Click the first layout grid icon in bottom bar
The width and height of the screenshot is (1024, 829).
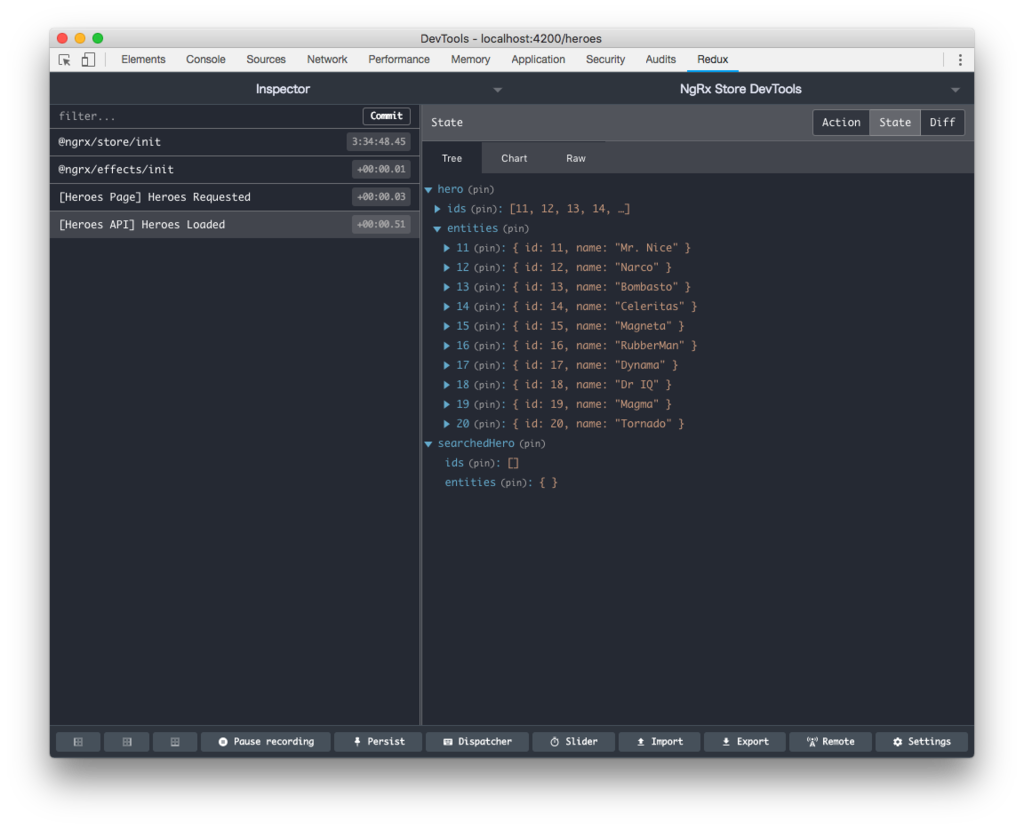[x=78, y=741]
